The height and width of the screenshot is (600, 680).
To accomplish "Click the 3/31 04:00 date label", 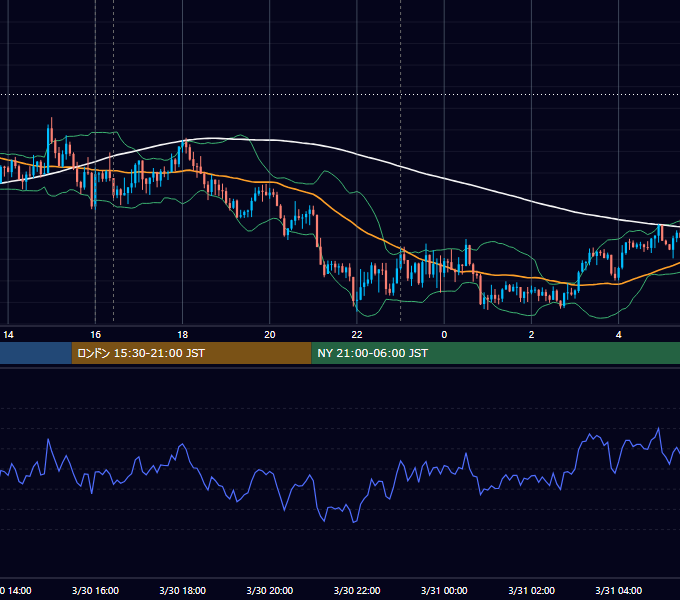I will 618,590.
